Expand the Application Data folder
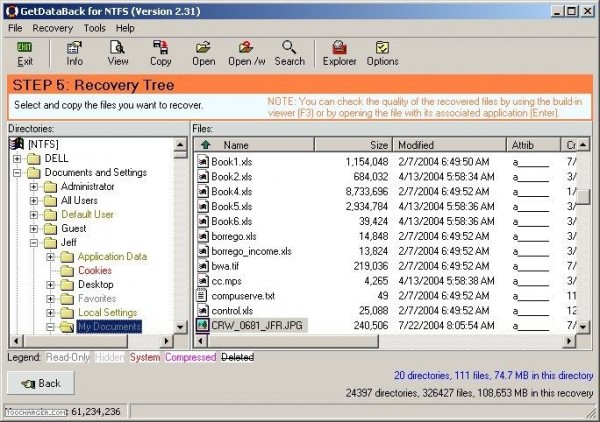This screenshot has height=422, width=600. click(51, 257)
